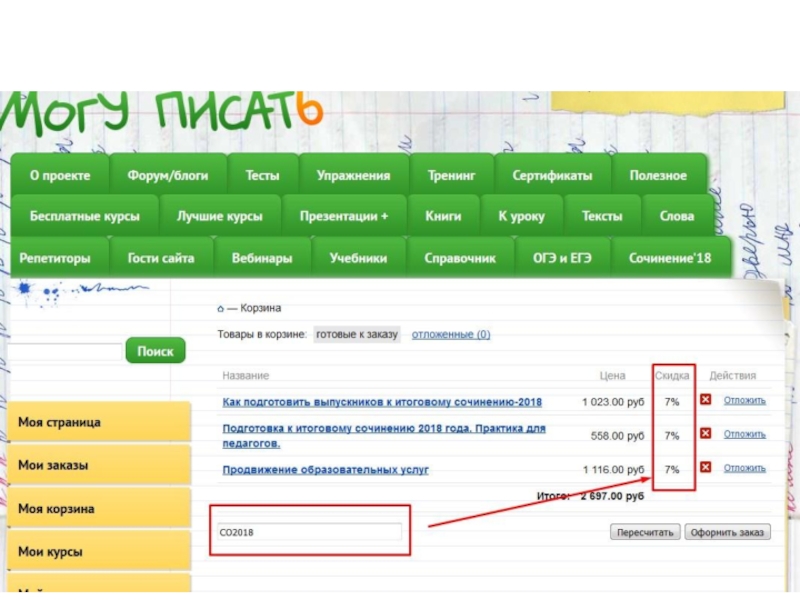
Task: Open course Как подготовить выпускников к итоговому сочинению-2018
Action: coord(382,402)
